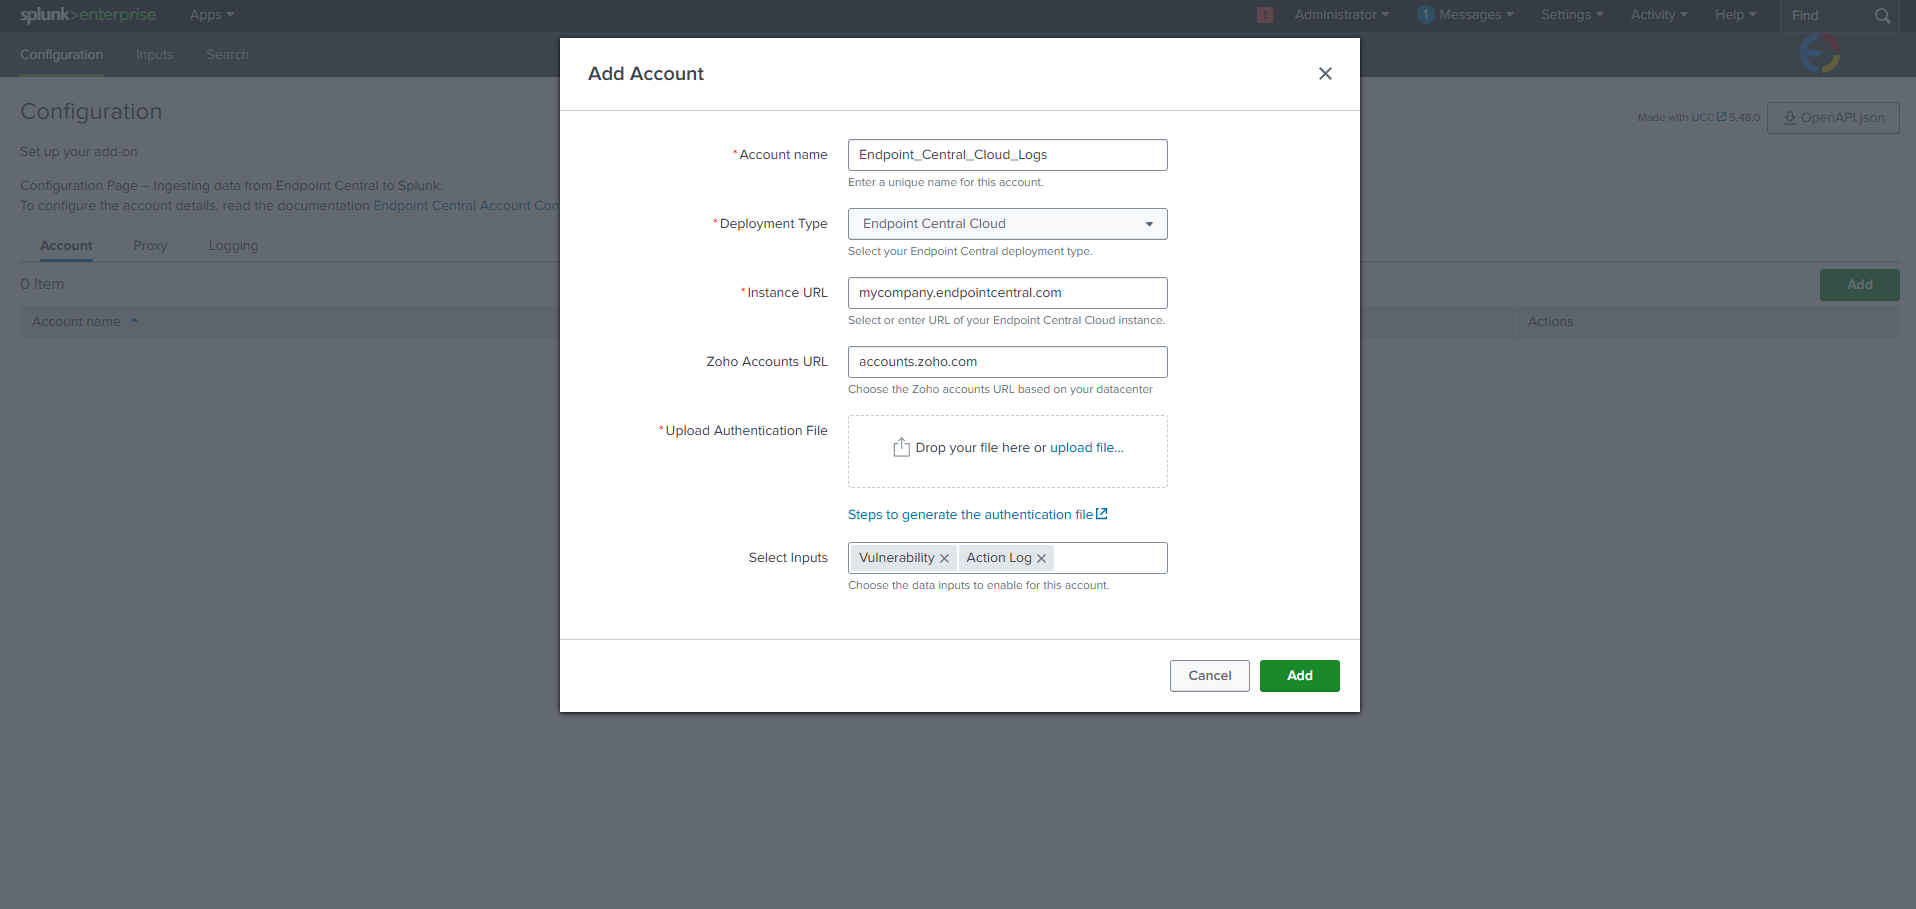Click the search magnifier icon in top bar
This screenshot has height=909, width=1916.
click(x=1882, y=16)
